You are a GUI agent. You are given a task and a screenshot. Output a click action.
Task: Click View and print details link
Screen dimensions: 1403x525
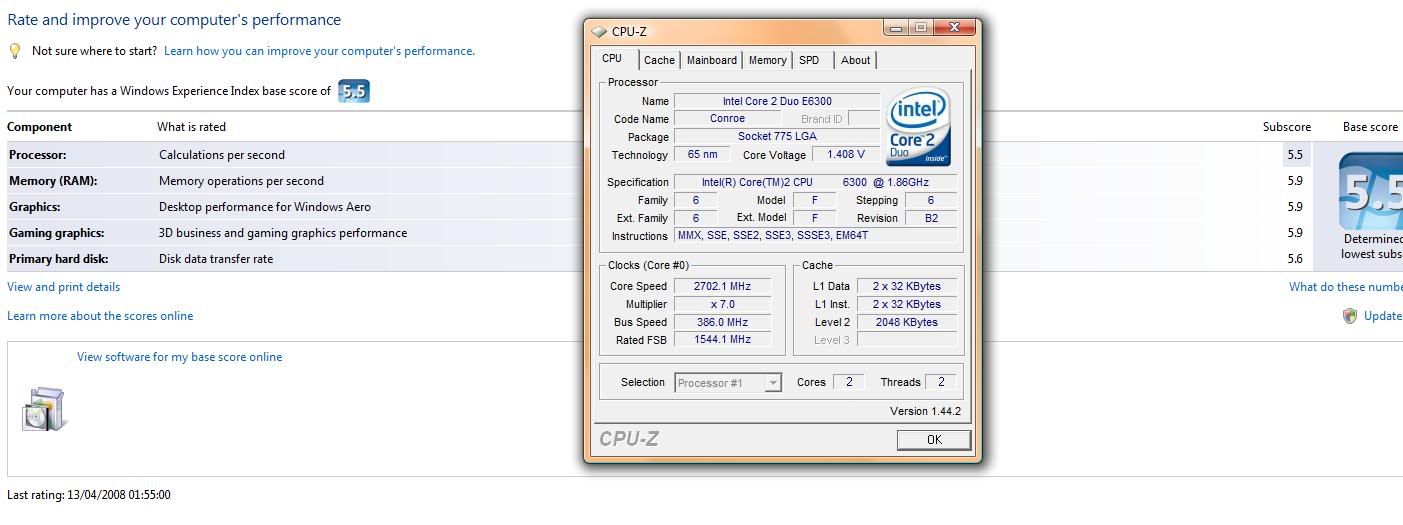(63, 287)
